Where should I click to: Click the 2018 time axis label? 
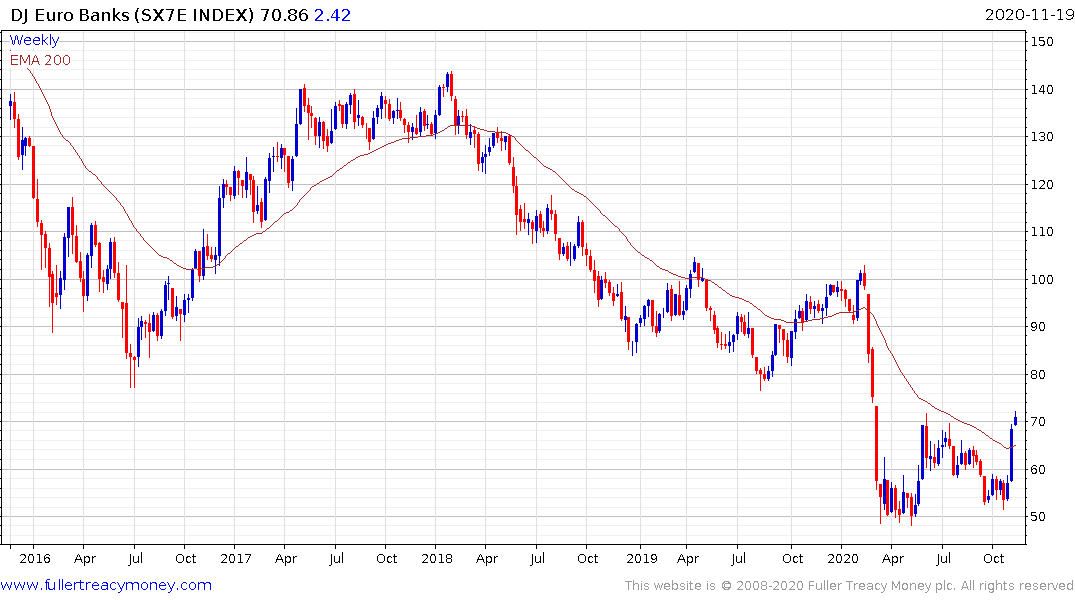[437, 558]
